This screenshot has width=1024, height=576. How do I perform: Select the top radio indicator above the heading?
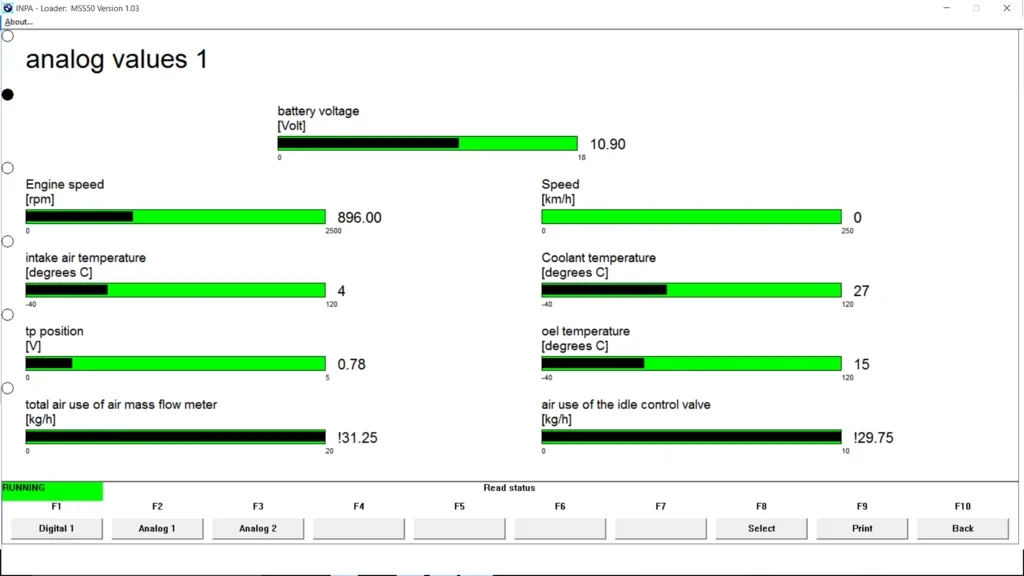point(8,36)
